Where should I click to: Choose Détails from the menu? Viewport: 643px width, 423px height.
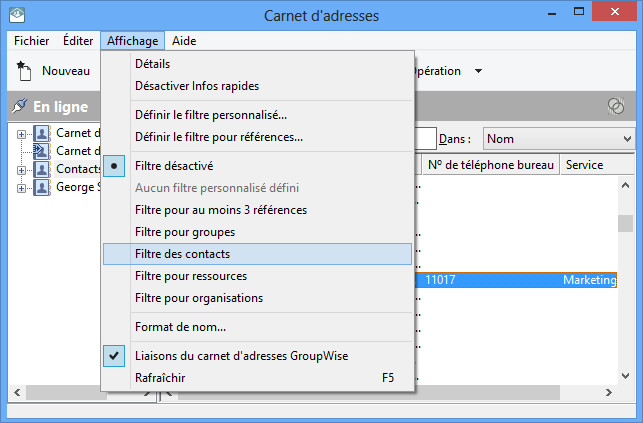tap(257, 64)
